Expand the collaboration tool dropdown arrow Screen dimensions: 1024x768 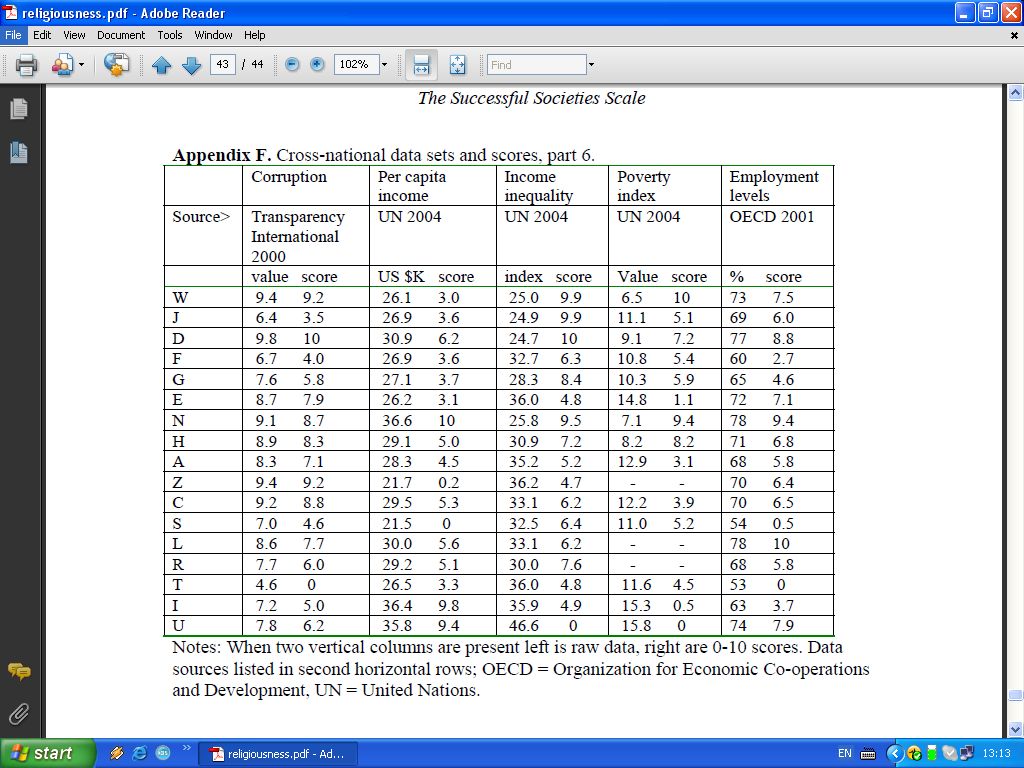tap(81, 65)
